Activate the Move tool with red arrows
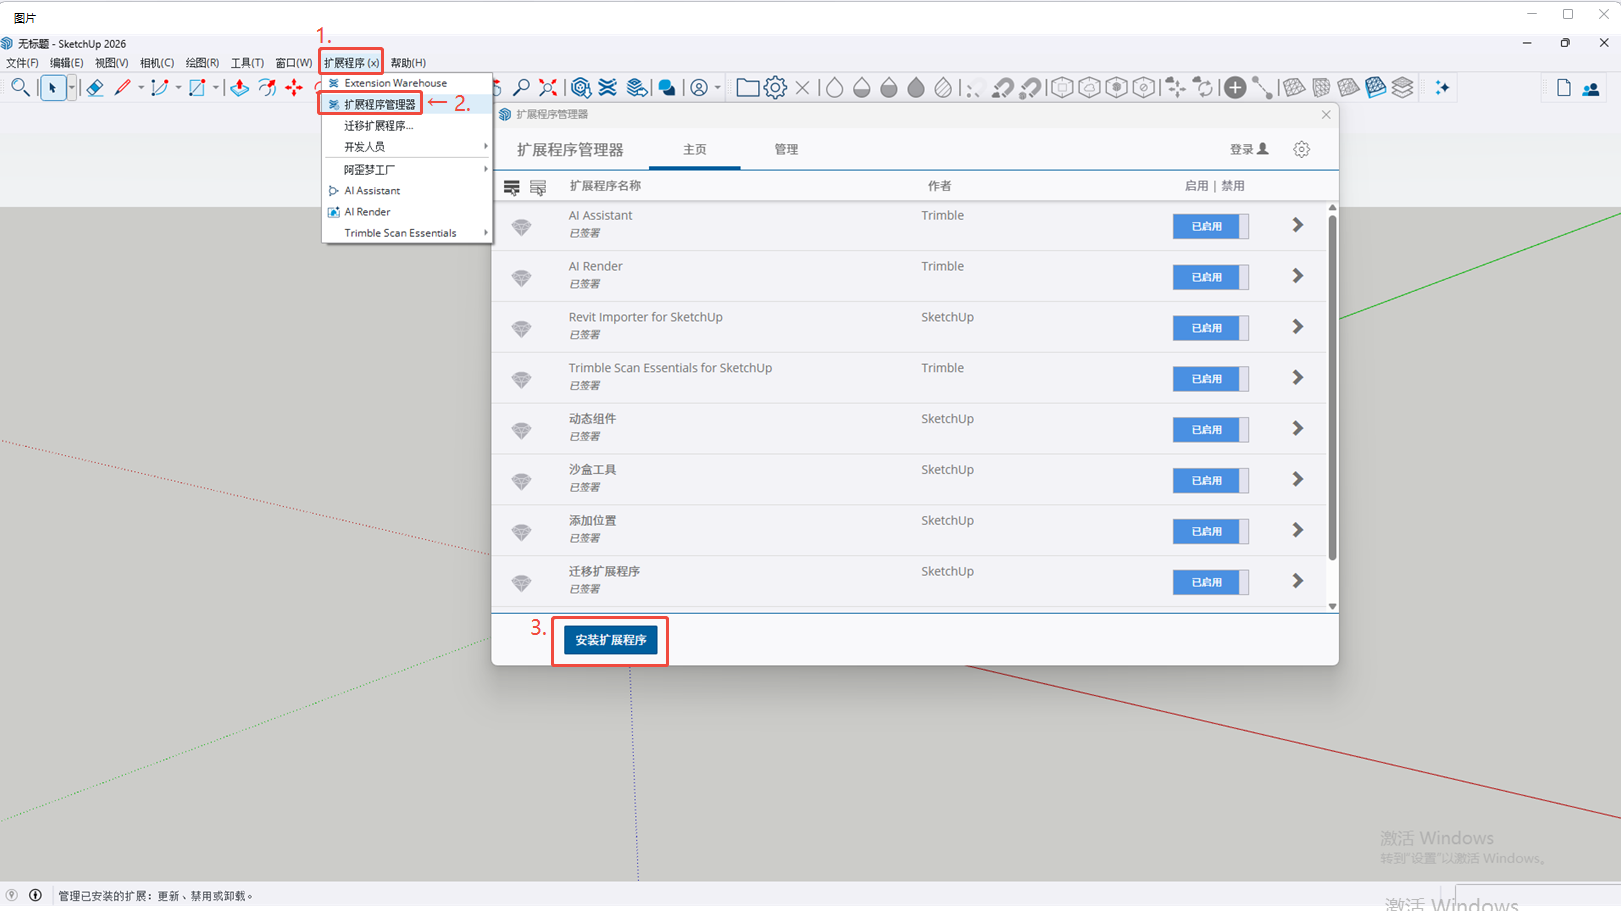 click(x=294, y=88)
